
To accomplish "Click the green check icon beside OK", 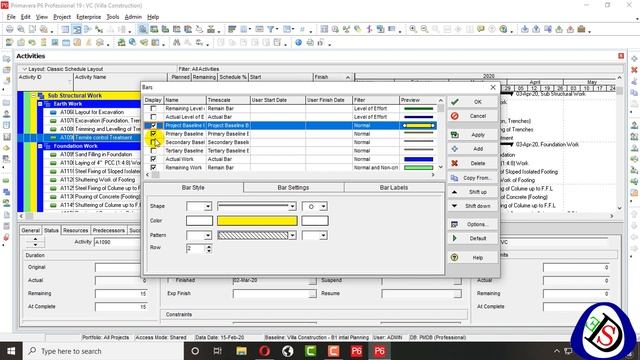I will [454, 102].
